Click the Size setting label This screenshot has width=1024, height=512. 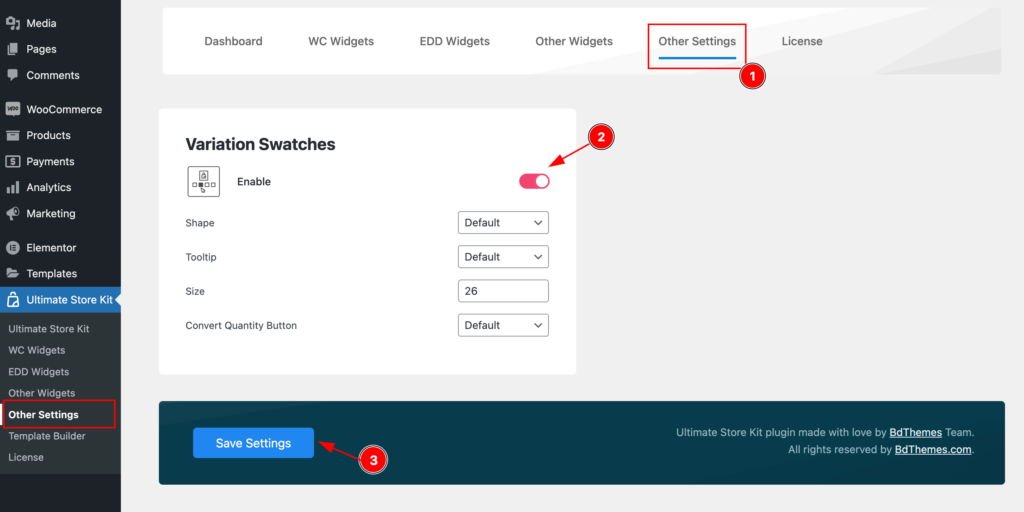(195, 291)
